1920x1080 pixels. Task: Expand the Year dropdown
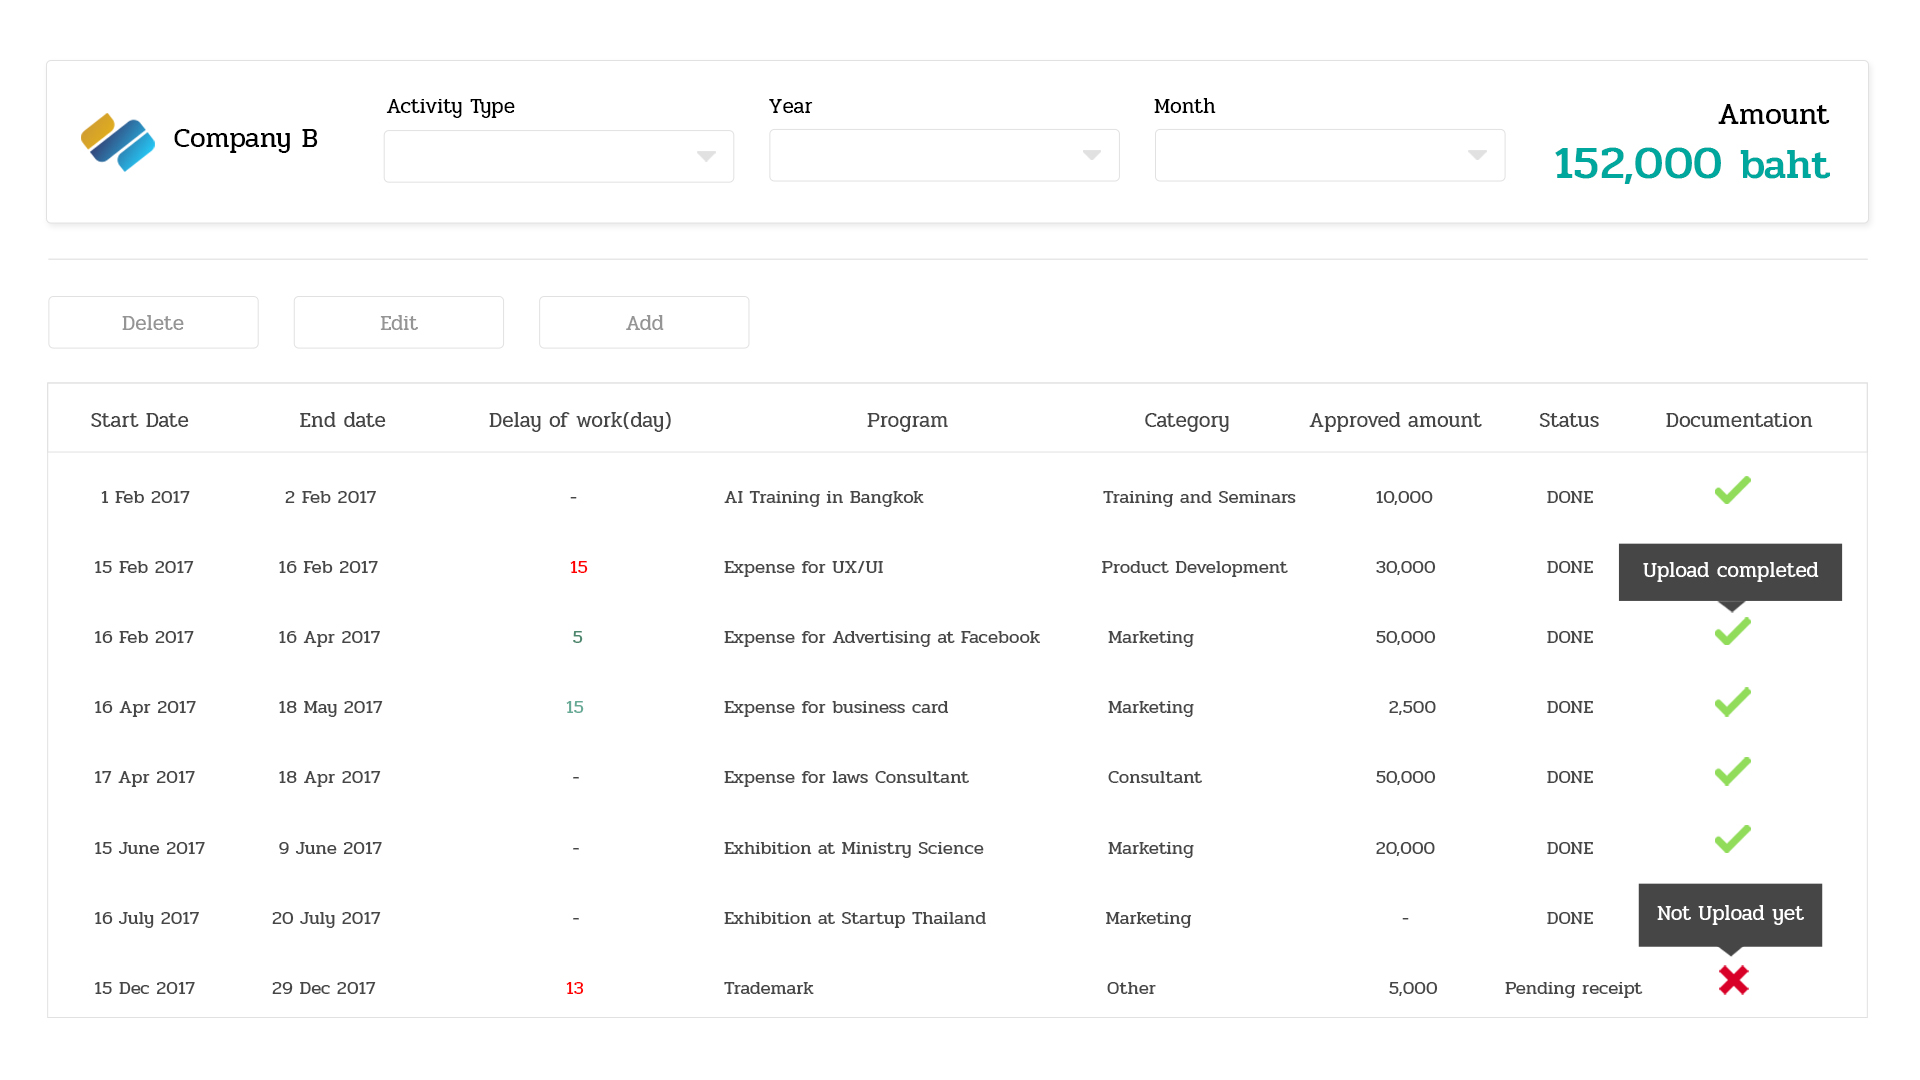943,155
